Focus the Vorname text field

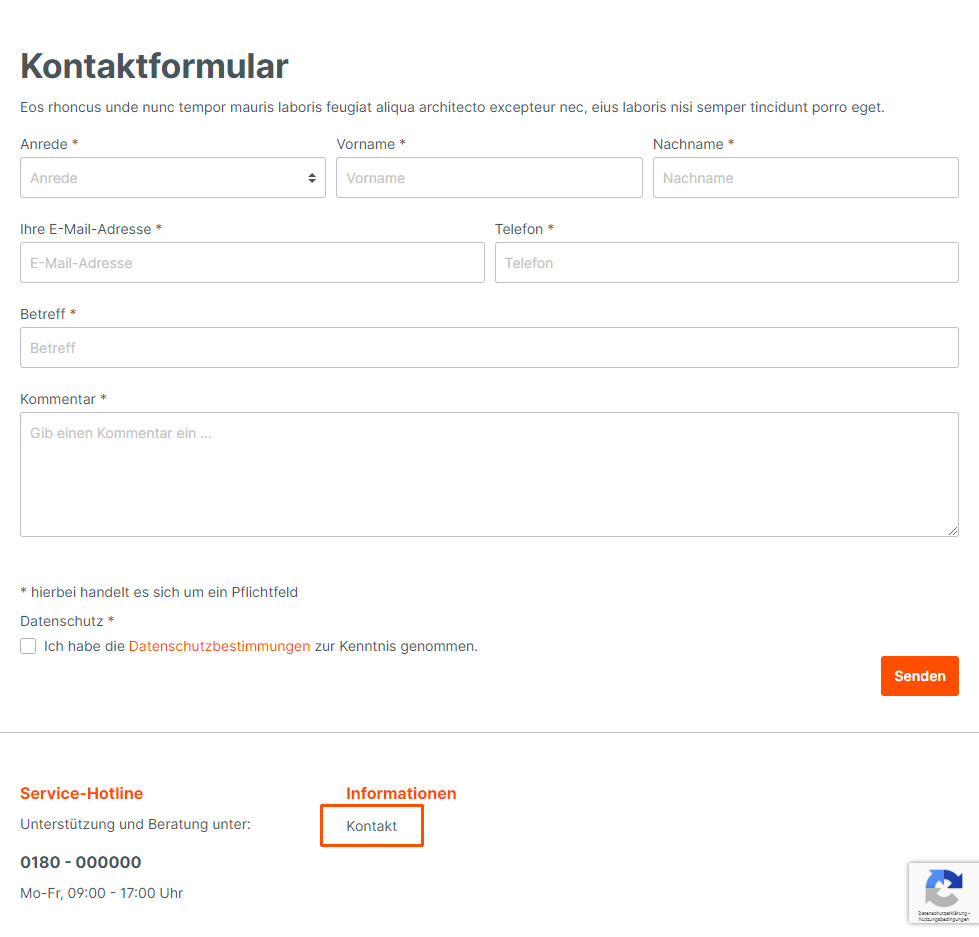(489, 178)
